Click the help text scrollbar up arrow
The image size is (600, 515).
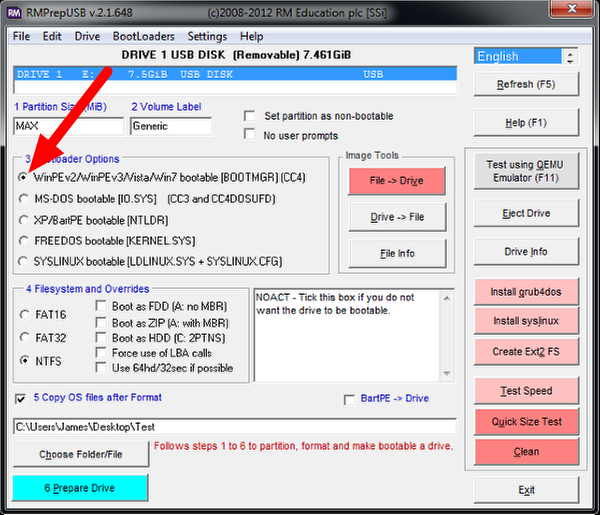447,298
